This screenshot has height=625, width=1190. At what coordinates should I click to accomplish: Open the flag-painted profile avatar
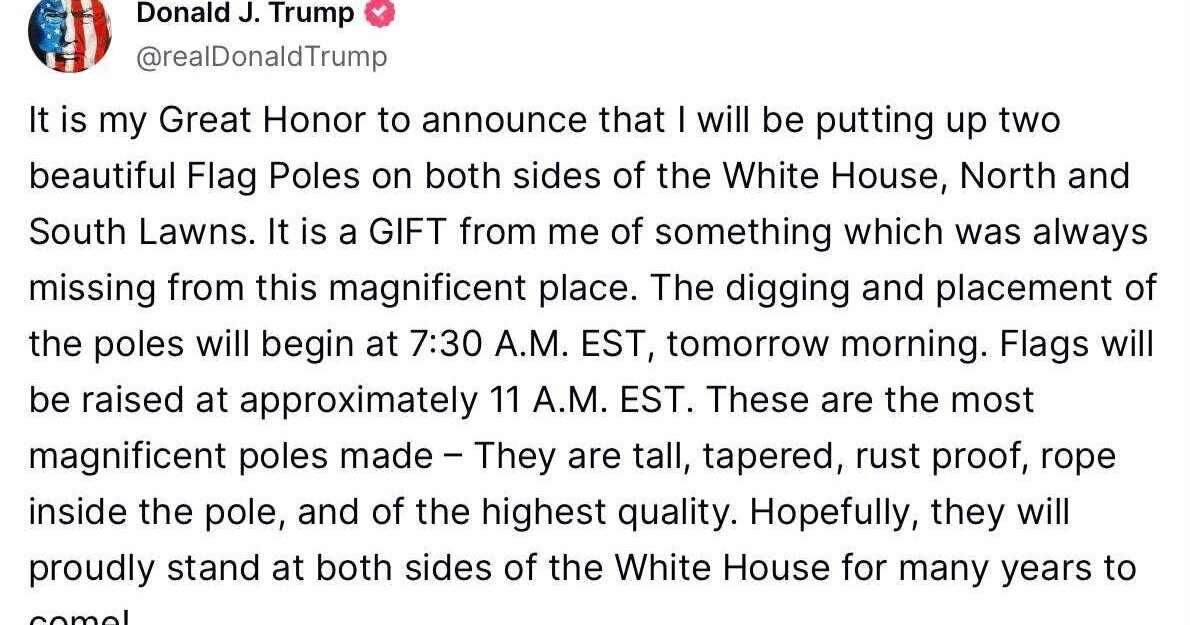(69, 33)
